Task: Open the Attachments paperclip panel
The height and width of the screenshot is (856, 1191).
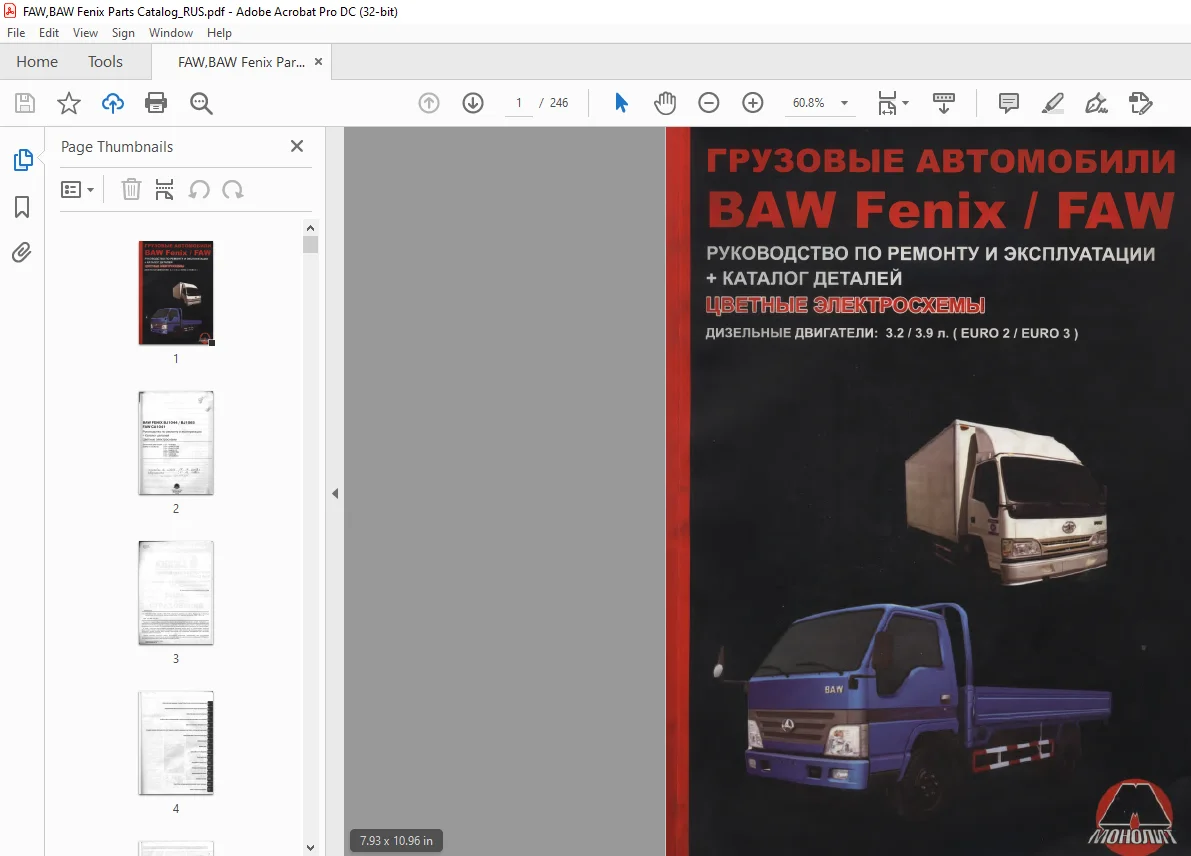Action: (22, 252)
